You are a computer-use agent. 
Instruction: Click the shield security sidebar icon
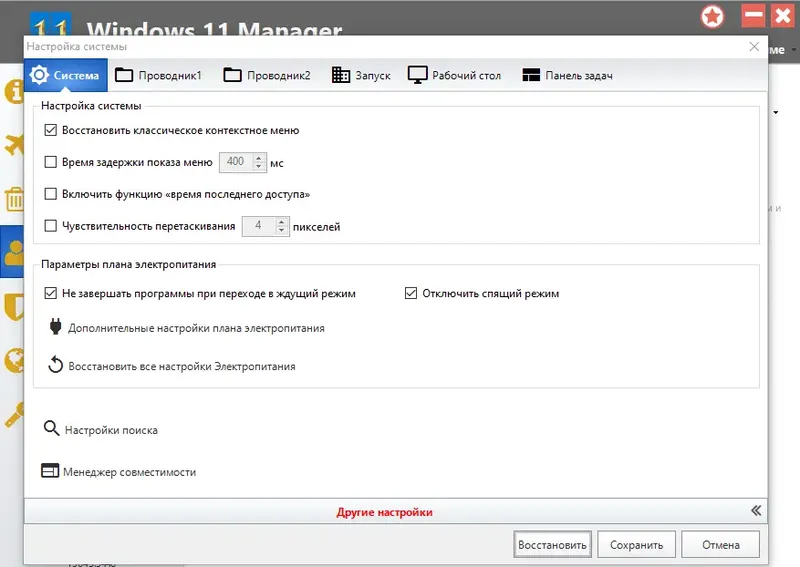tap(14, 306)
